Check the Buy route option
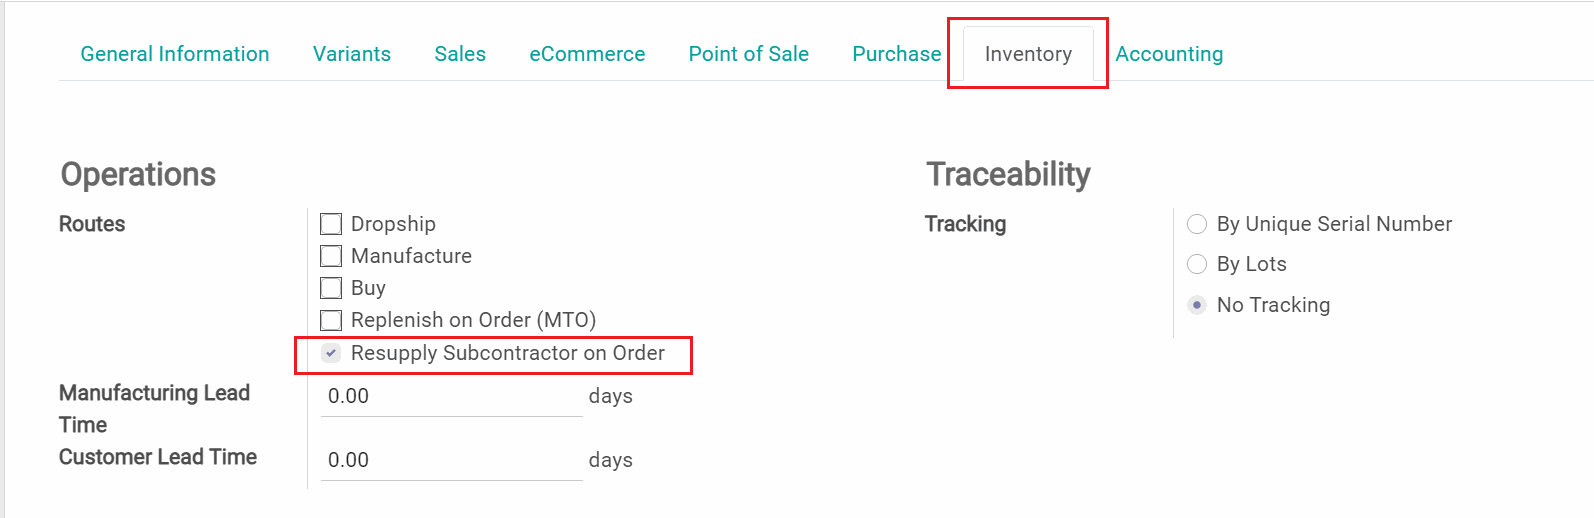This screenshot has width=1594, height=518. (331, 288)
